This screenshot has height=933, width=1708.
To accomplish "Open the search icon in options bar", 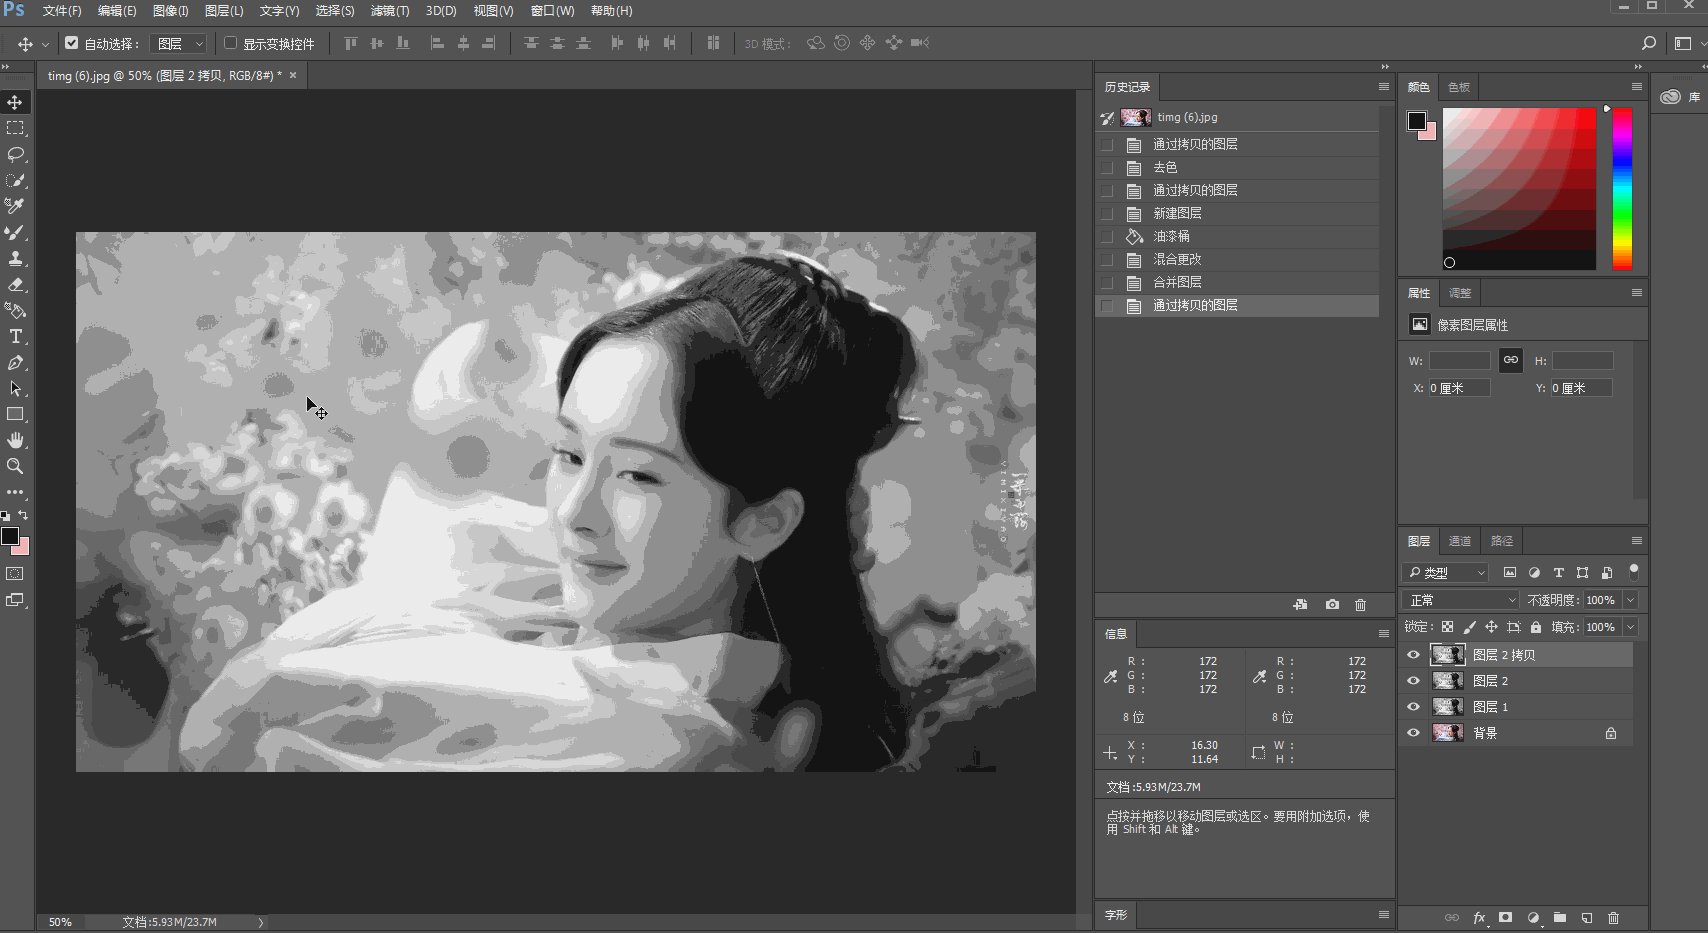I will tap(1649, 43).
